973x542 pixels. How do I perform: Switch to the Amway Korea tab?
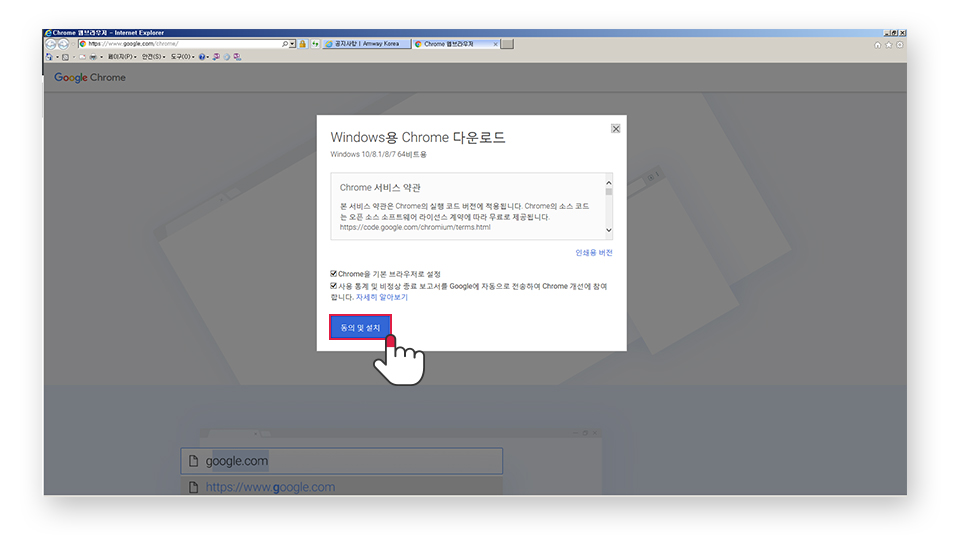click(366, 44)
